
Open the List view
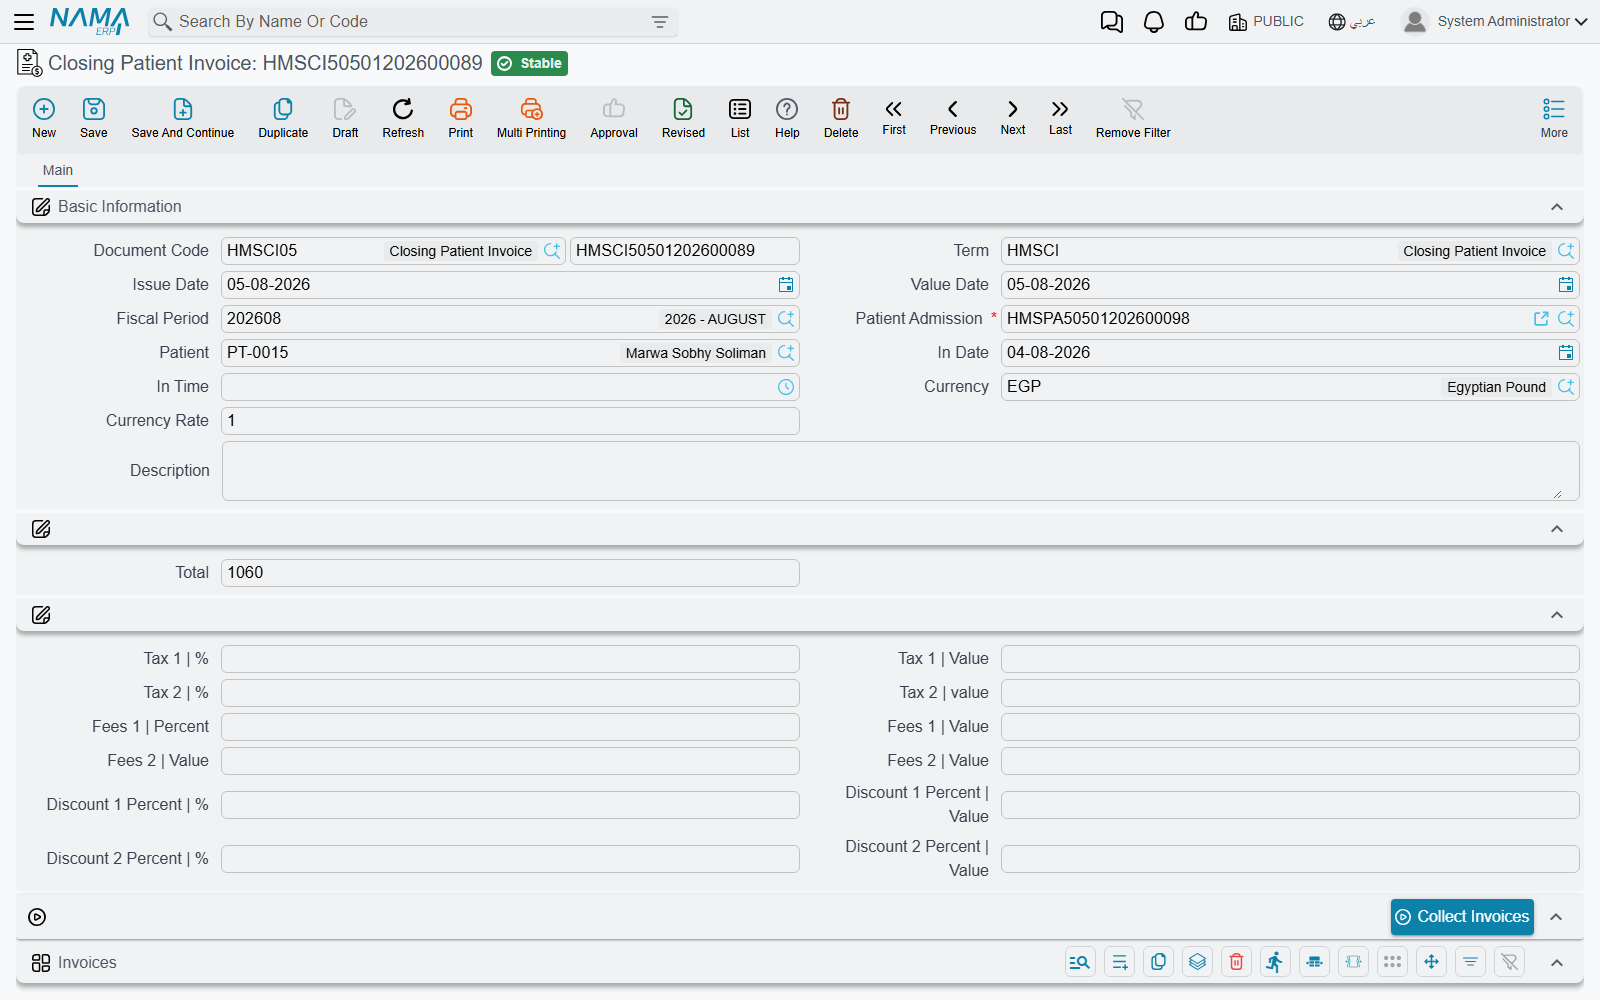740,109
